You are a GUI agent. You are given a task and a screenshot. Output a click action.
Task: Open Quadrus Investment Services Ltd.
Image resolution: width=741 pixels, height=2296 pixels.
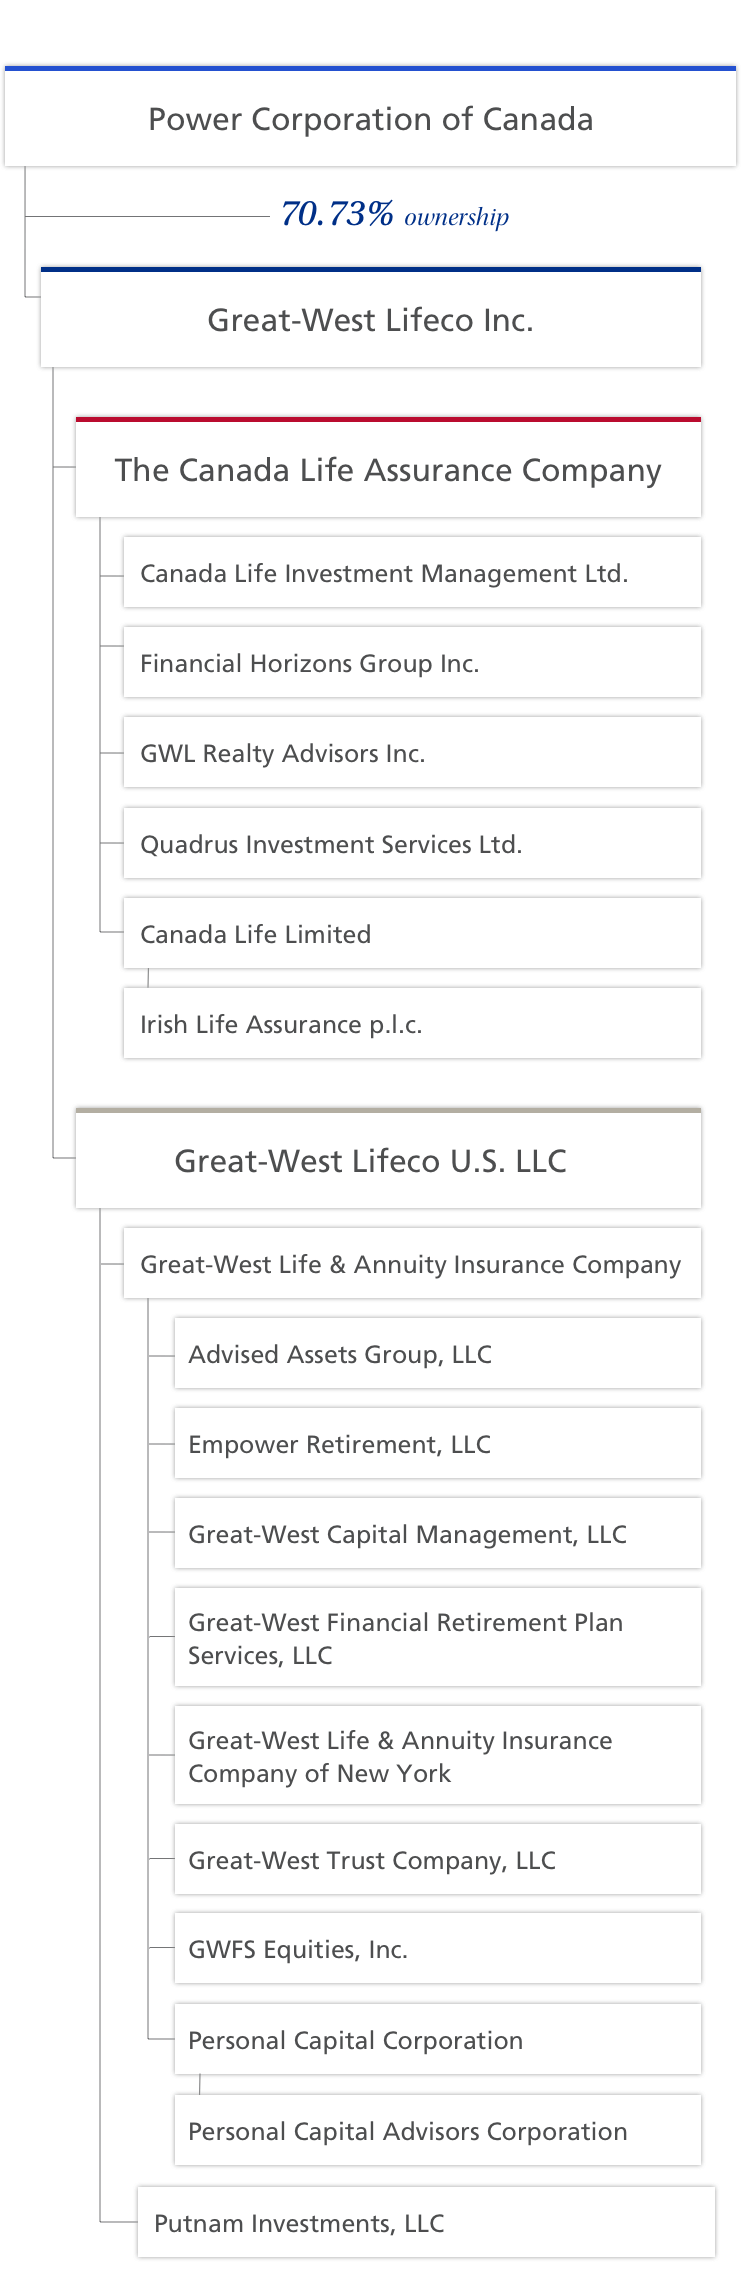coord(412,843)
